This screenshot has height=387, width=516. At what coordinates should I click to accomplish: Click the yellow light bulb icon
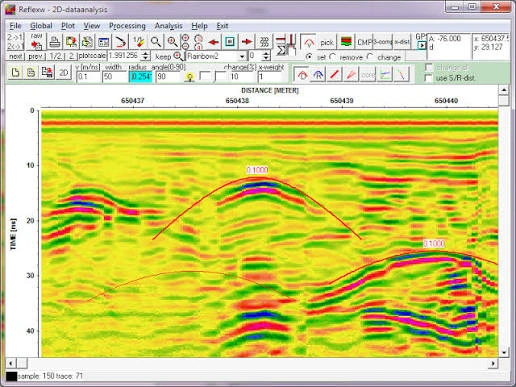coord(190,77)
